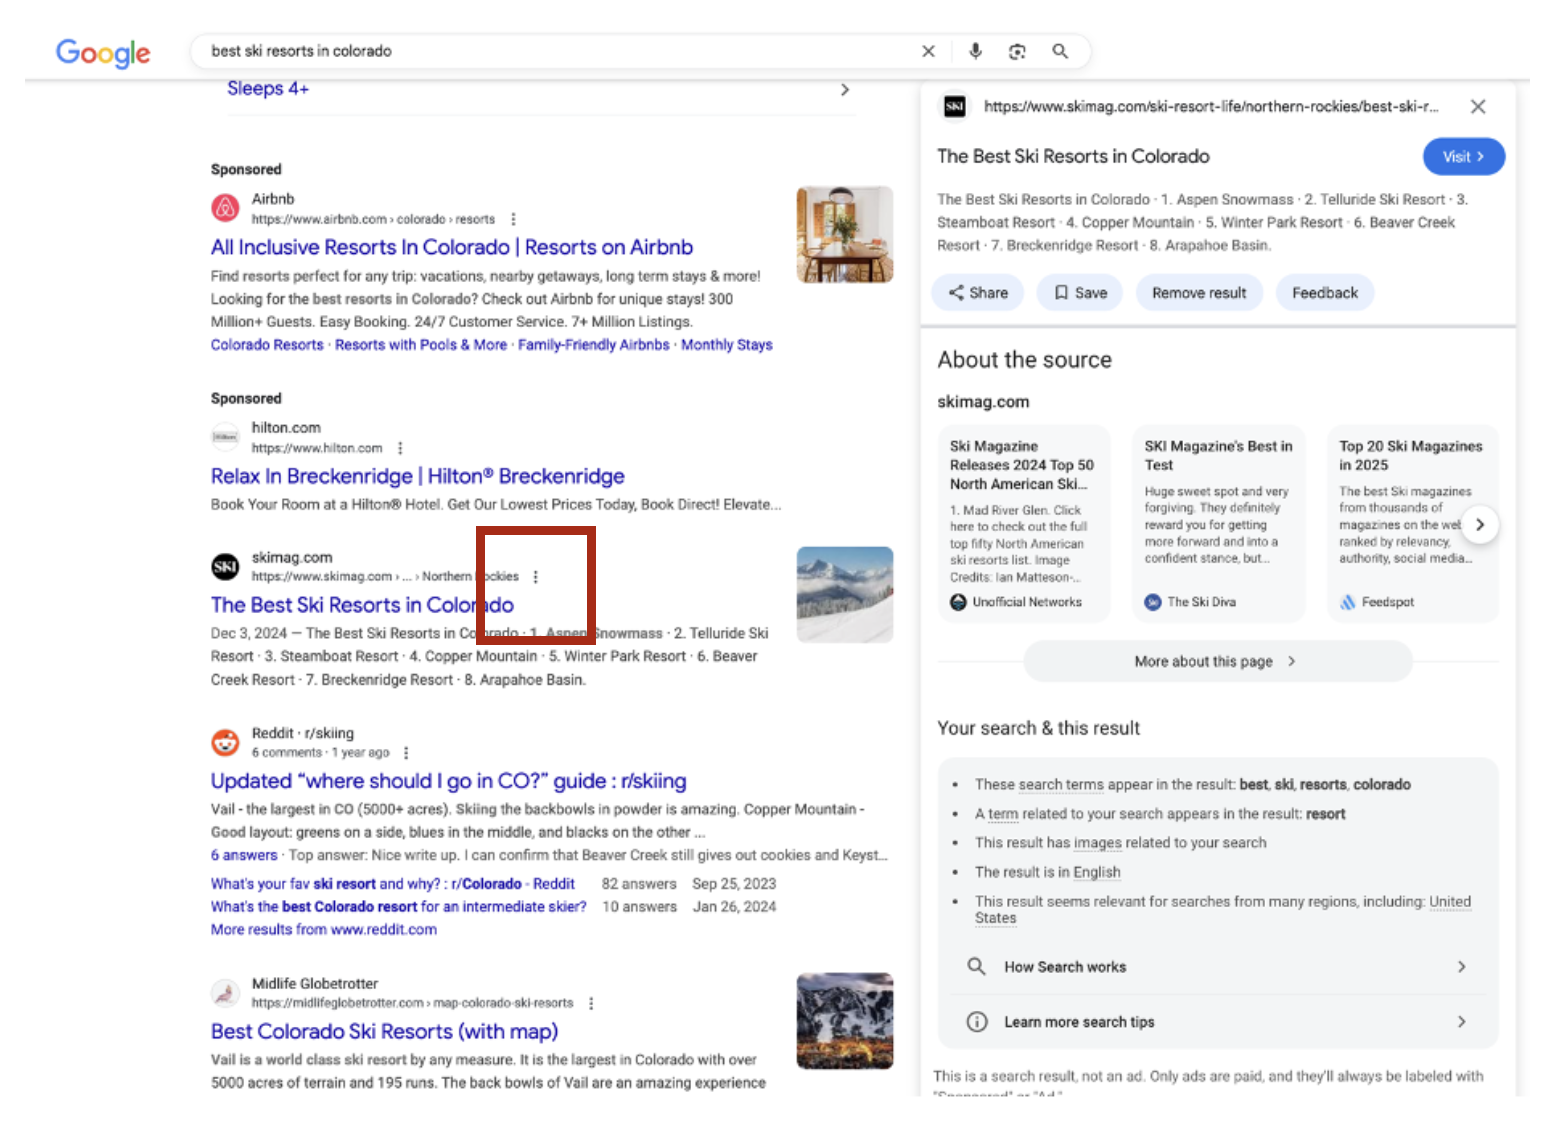This screenshot has height=1138, width=1546.
Task: Expand the Sleeps 4+ row chevron
Action: (845, 90)
